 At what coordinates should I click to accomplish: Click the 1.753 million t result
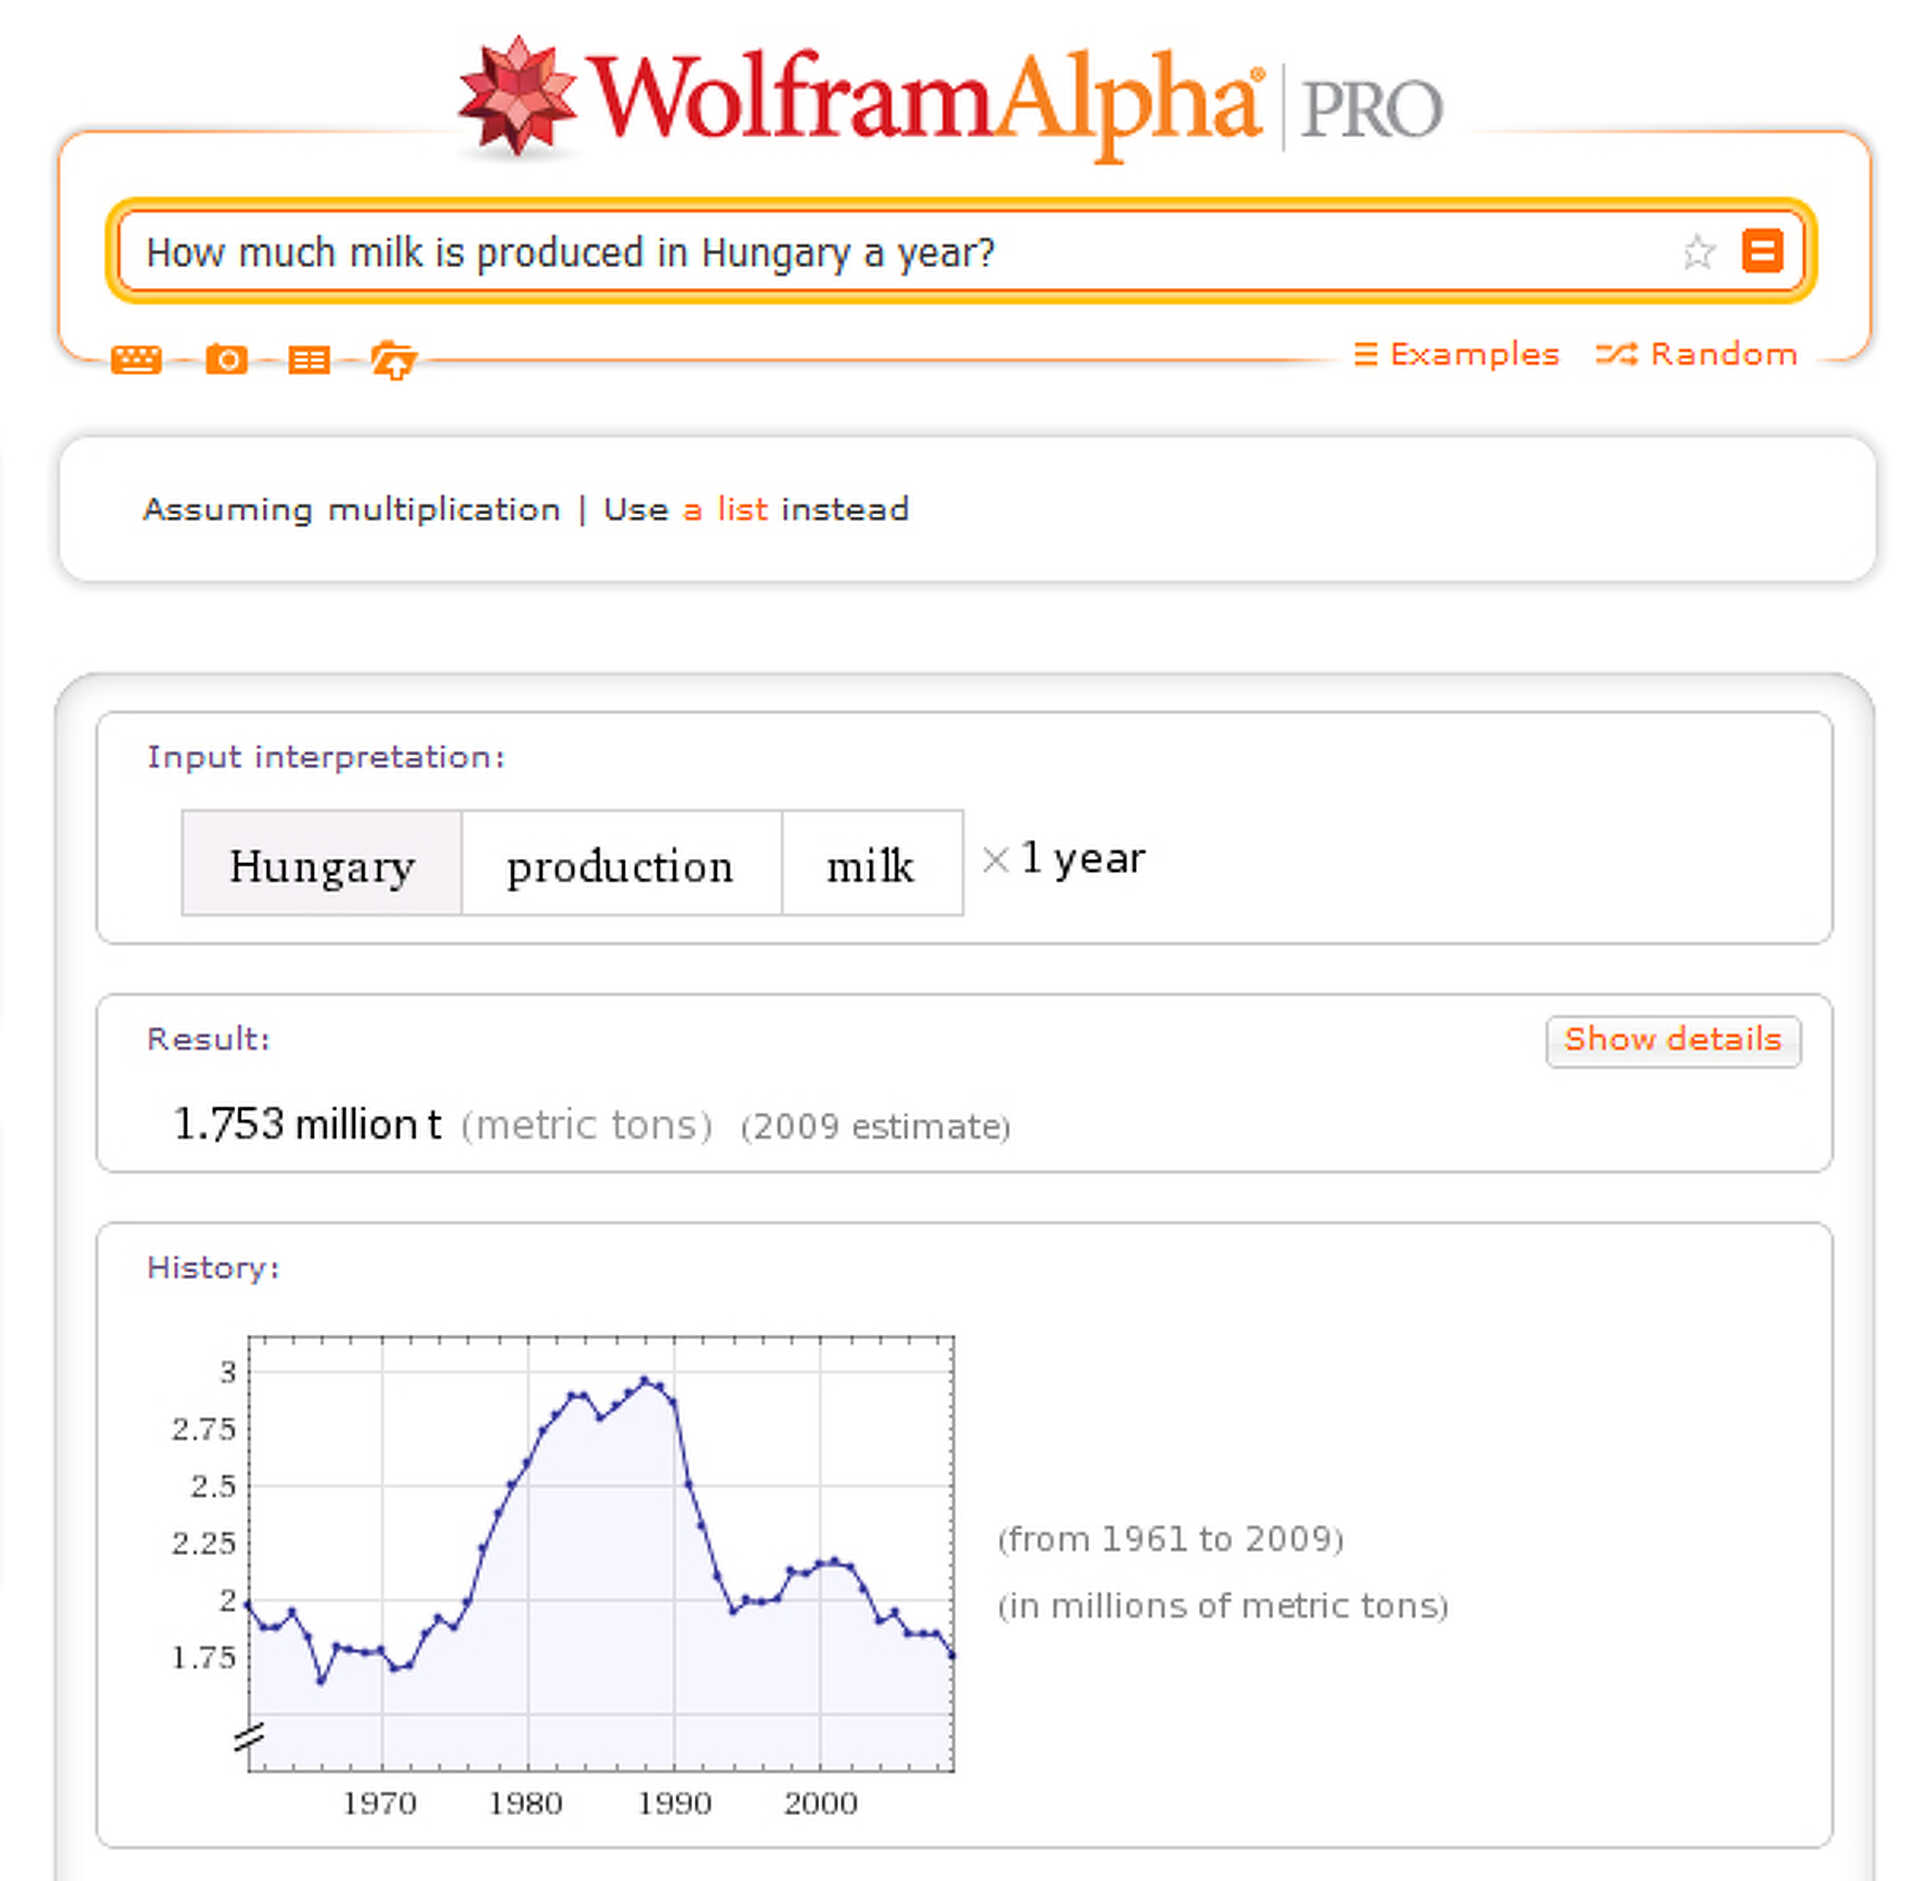coord(307,1124)
